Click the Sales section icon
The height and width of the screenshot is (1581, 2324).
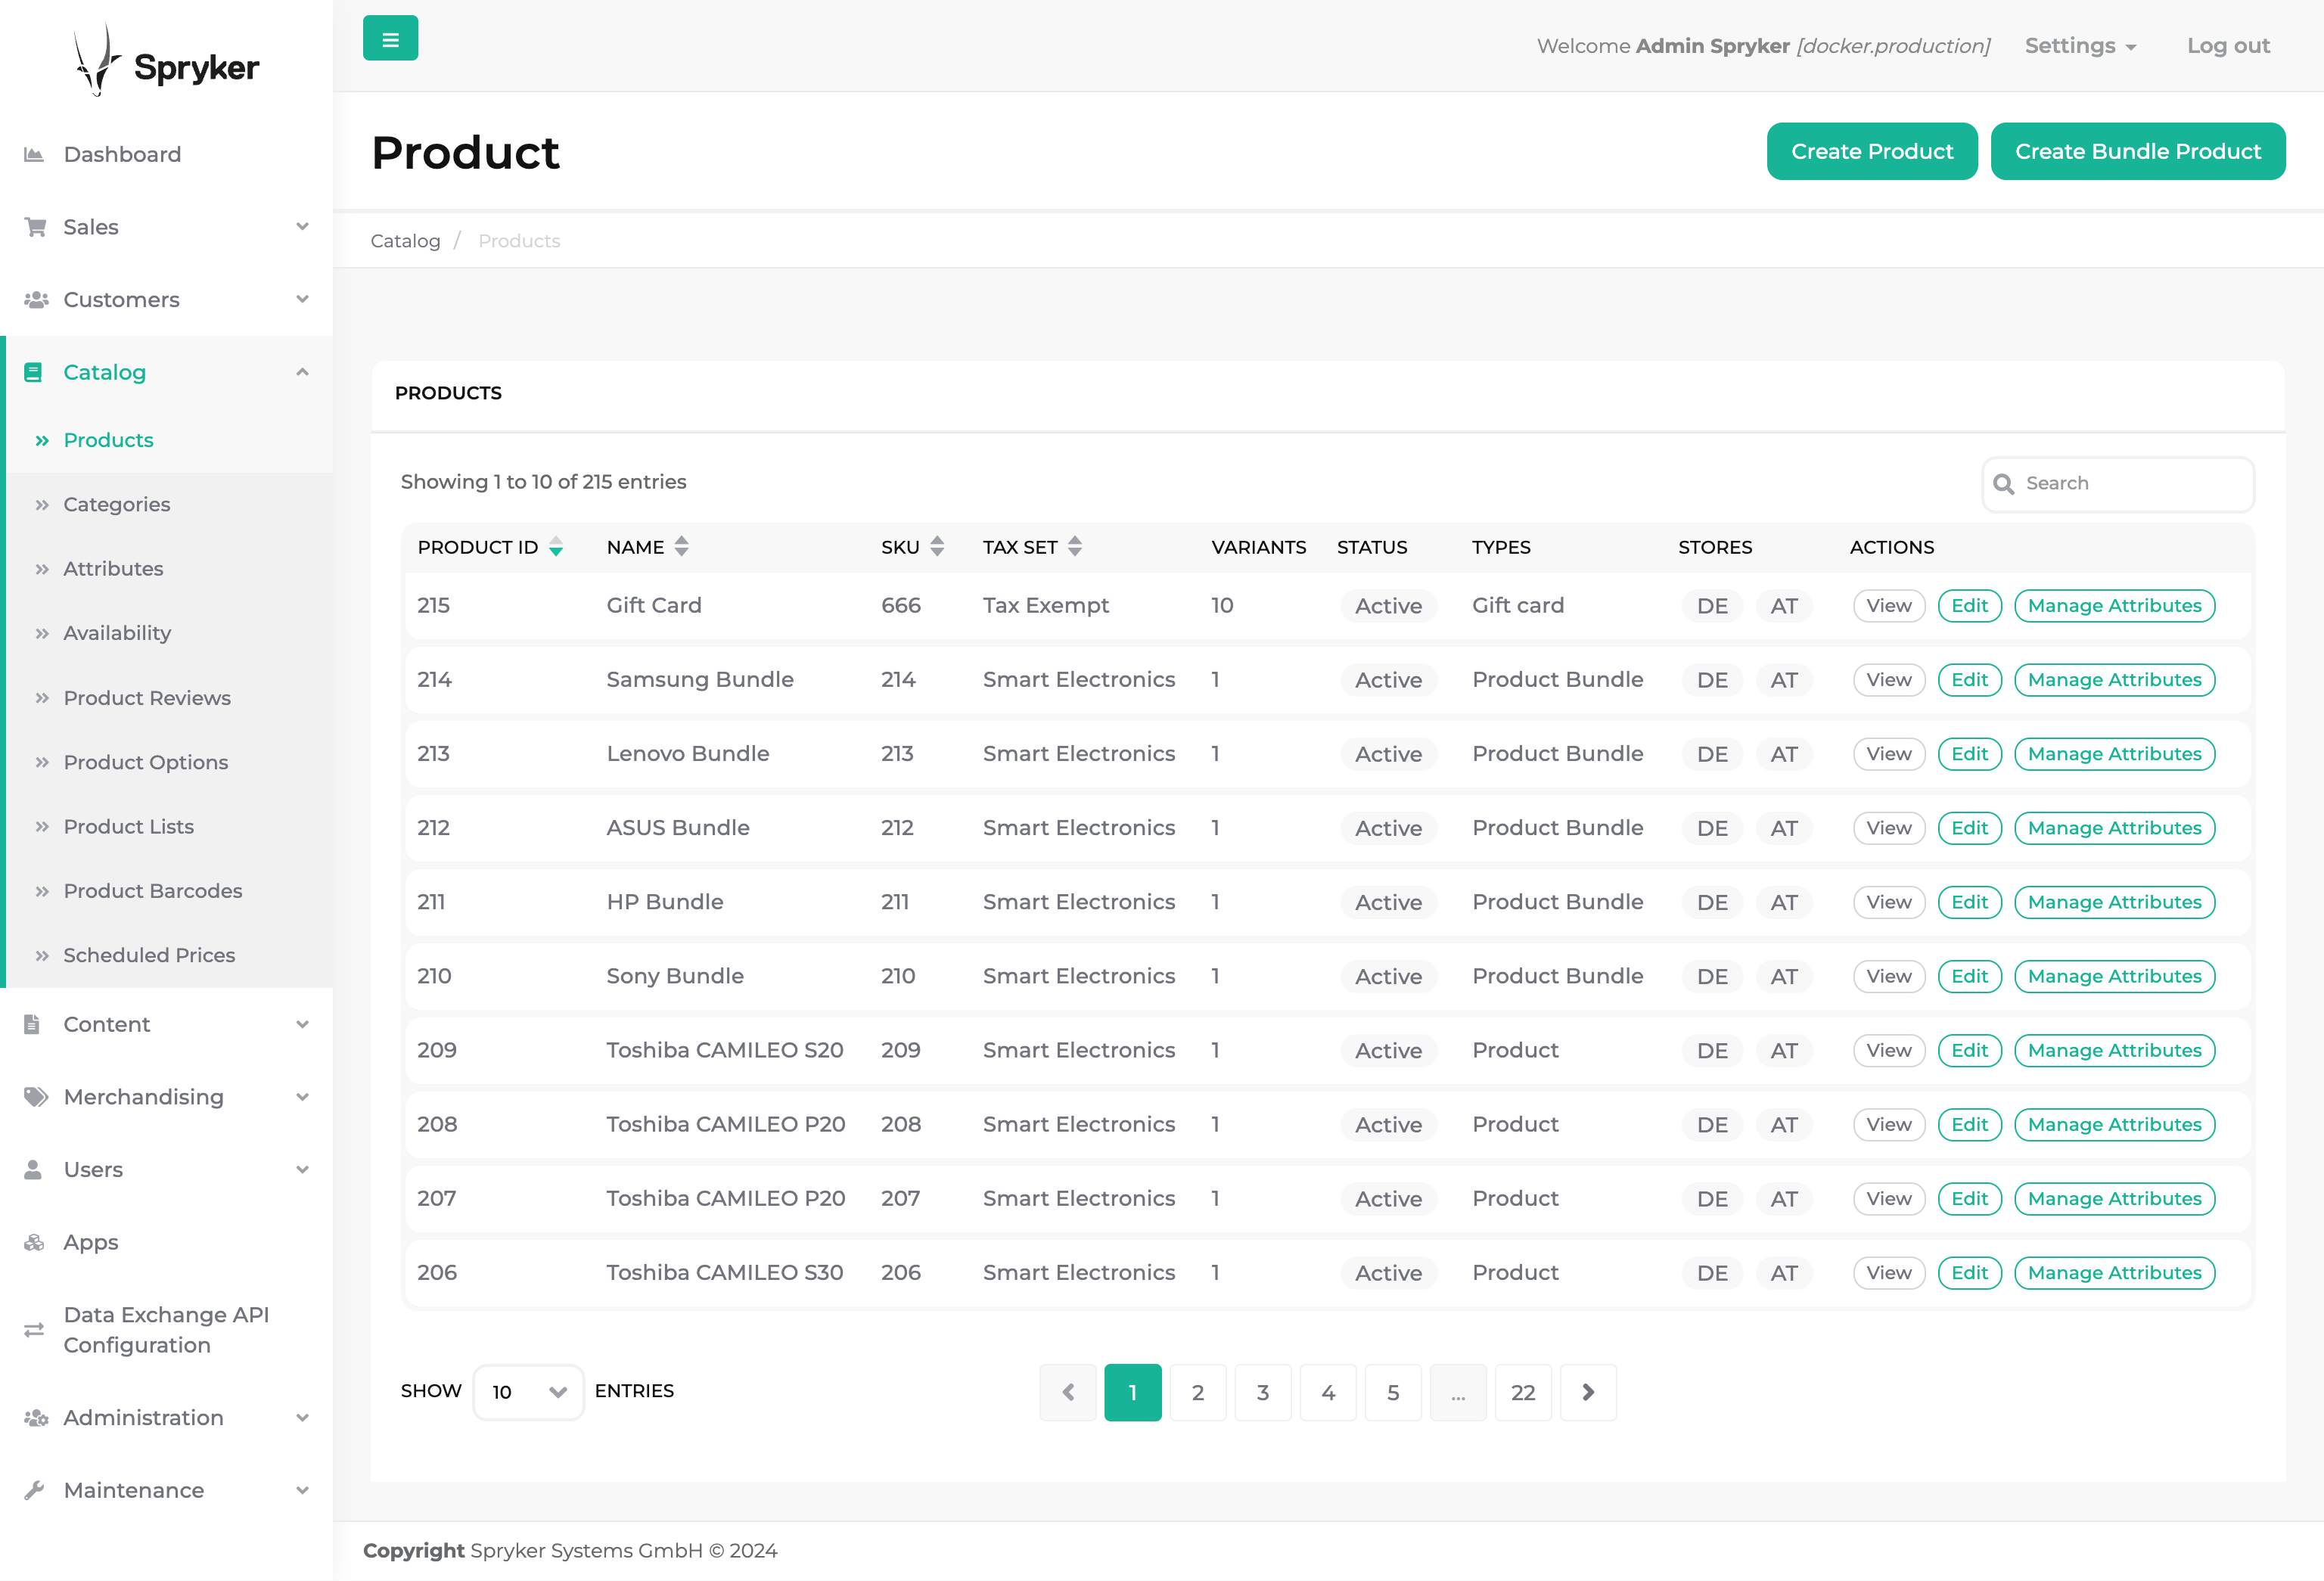[36, 226]
